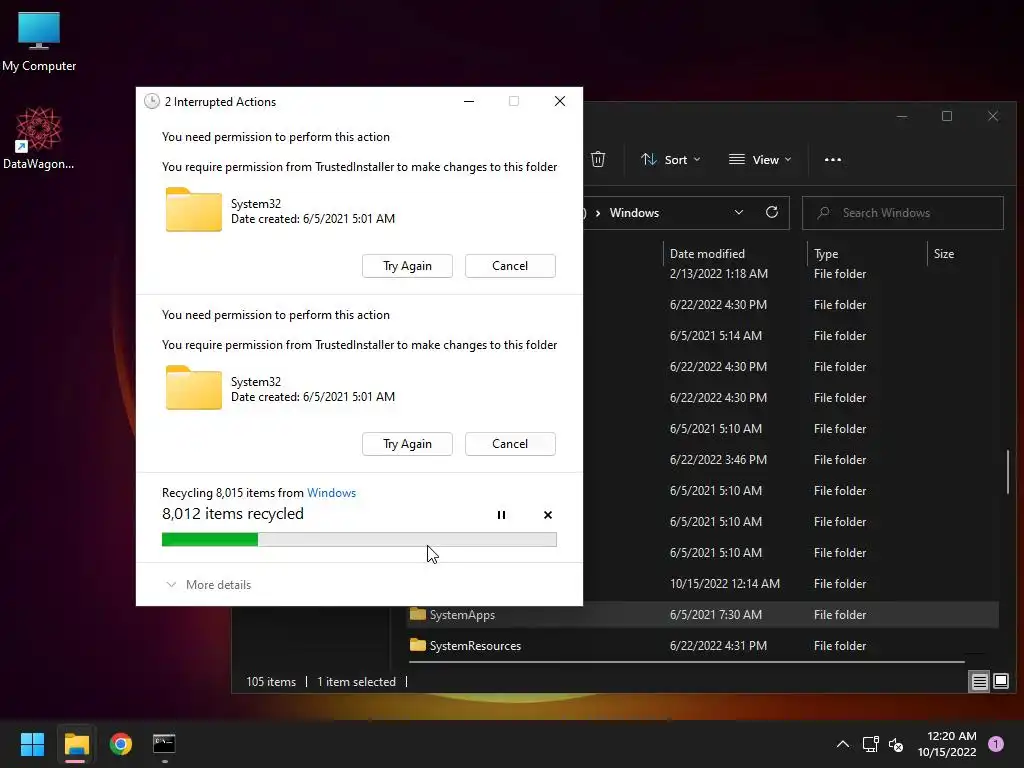Sort by the Type column header
The width and height of the screenshot is (1024, 768).
click(826, 253)
